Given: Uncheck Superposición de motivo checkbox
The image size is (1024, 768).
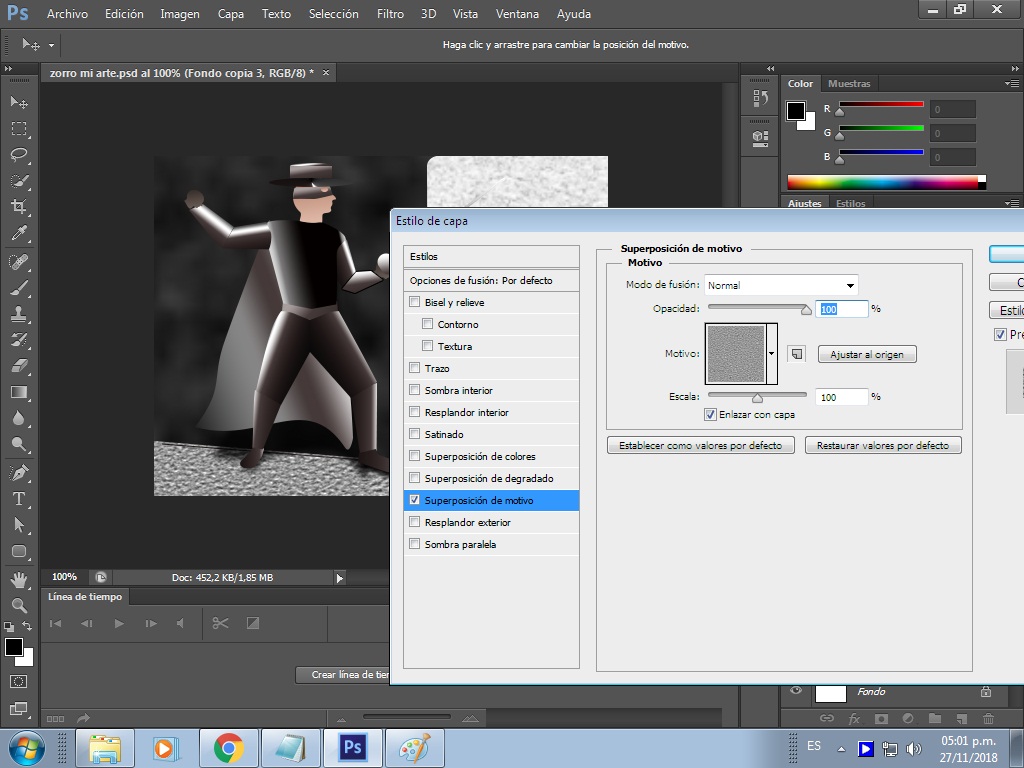Looking at the screenshot, I should tap(414, 500).
